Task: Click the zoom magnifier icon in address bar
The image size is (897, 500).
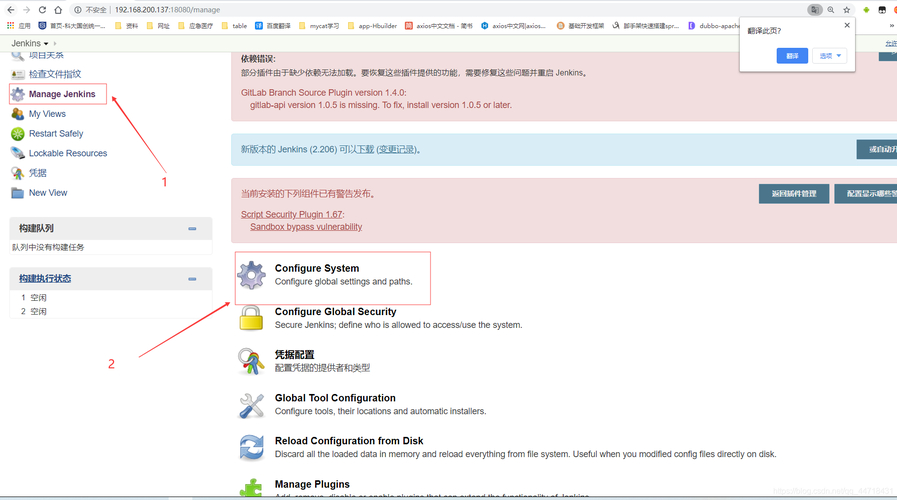Action: pyautogui.click(x=831, y=10)
